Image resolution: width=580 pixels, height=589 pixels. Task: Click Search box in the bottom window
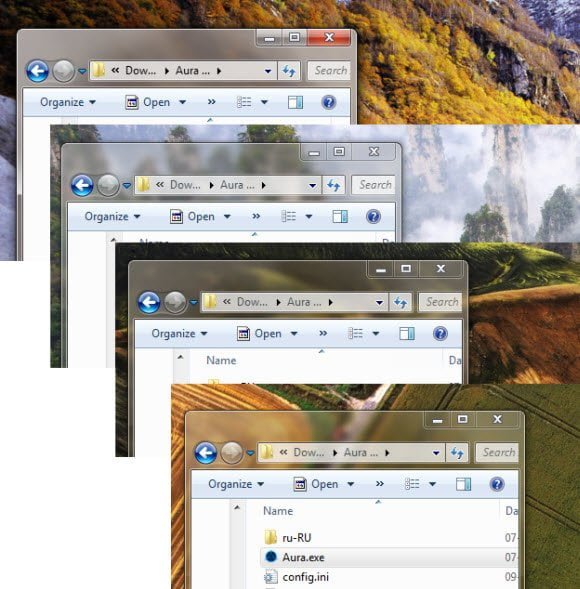[x=498, y=452]
